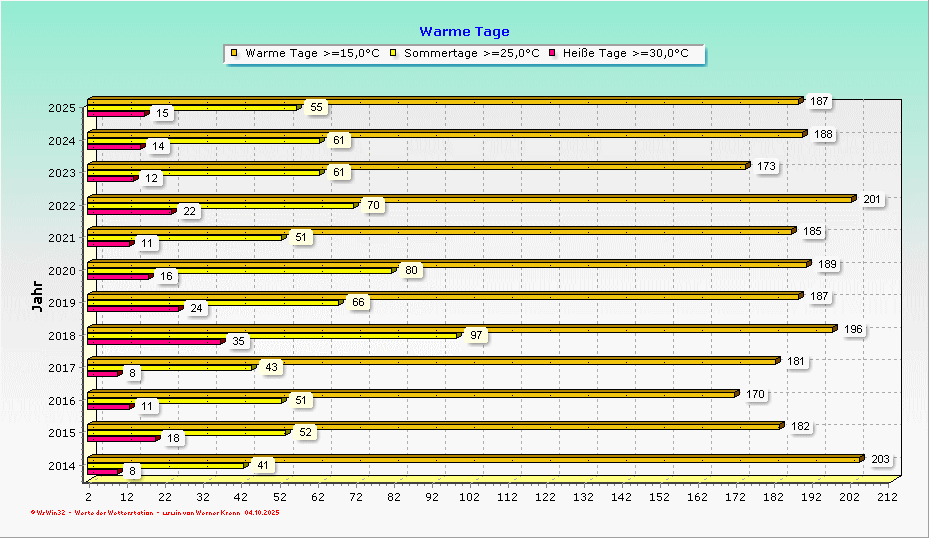This screenshot has height=538, width=929.
Task: Click the 203 value label for 2014
Action: tap(880, 459)
